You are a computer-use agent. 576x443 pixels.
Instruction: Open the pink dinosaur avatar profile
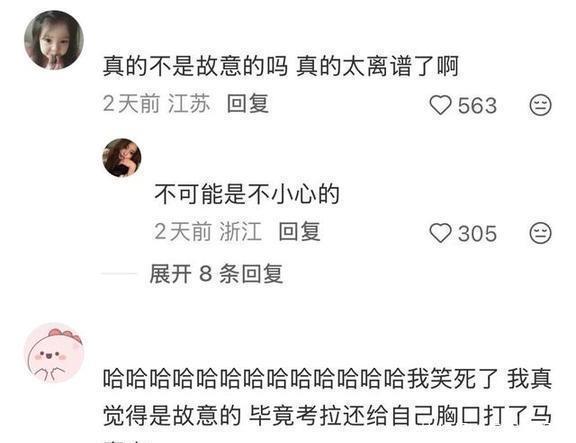[x=54, y=353]
